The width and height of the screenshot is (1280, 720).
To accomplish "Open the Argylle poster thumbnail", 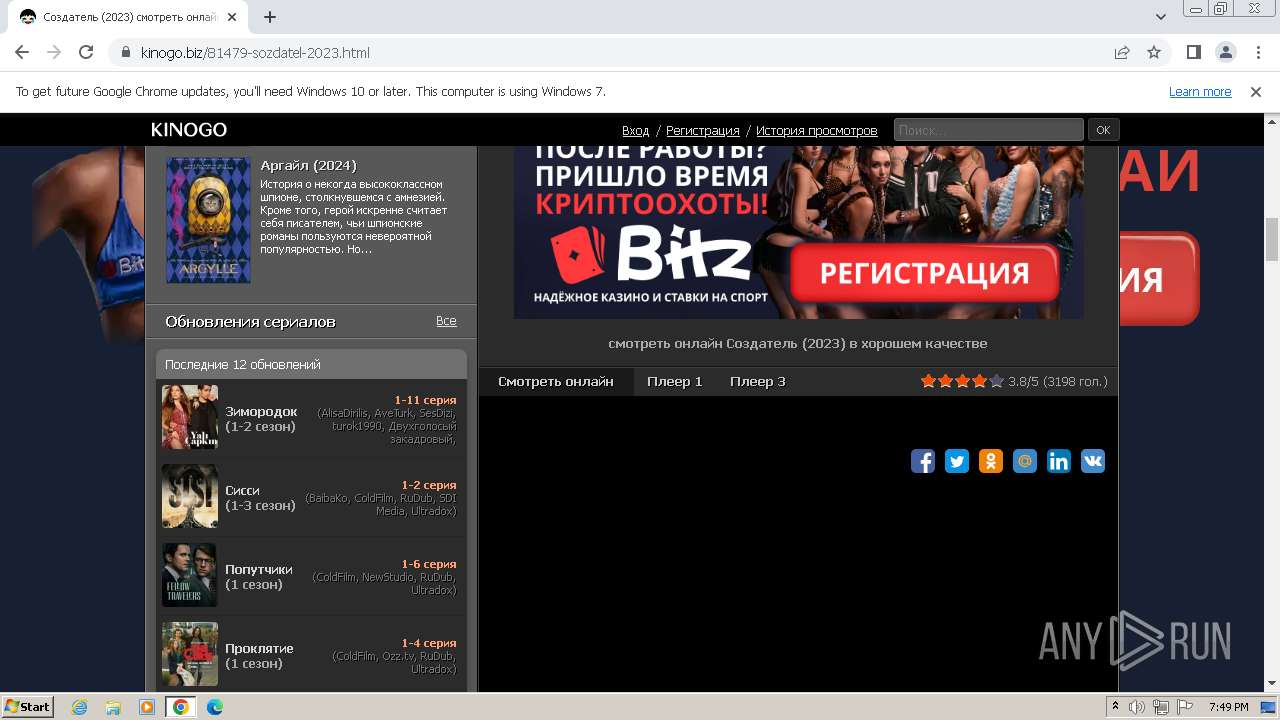I will point(208,220).
